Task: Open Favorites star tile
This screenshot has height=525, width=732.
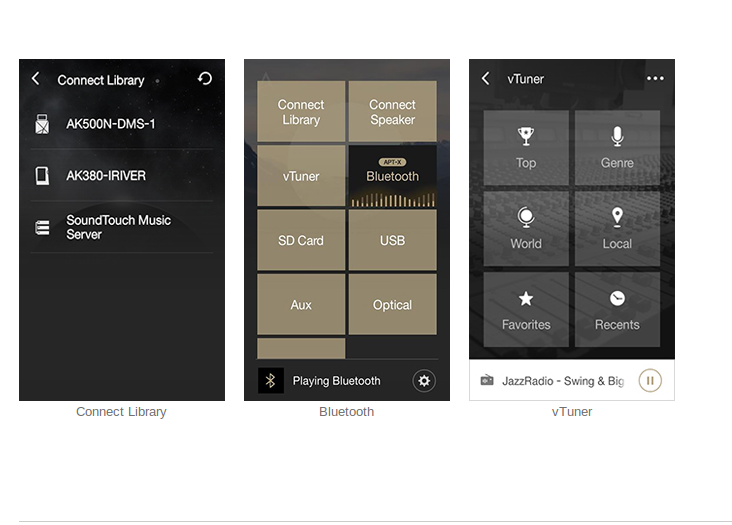Action: [x=526, y=309]
